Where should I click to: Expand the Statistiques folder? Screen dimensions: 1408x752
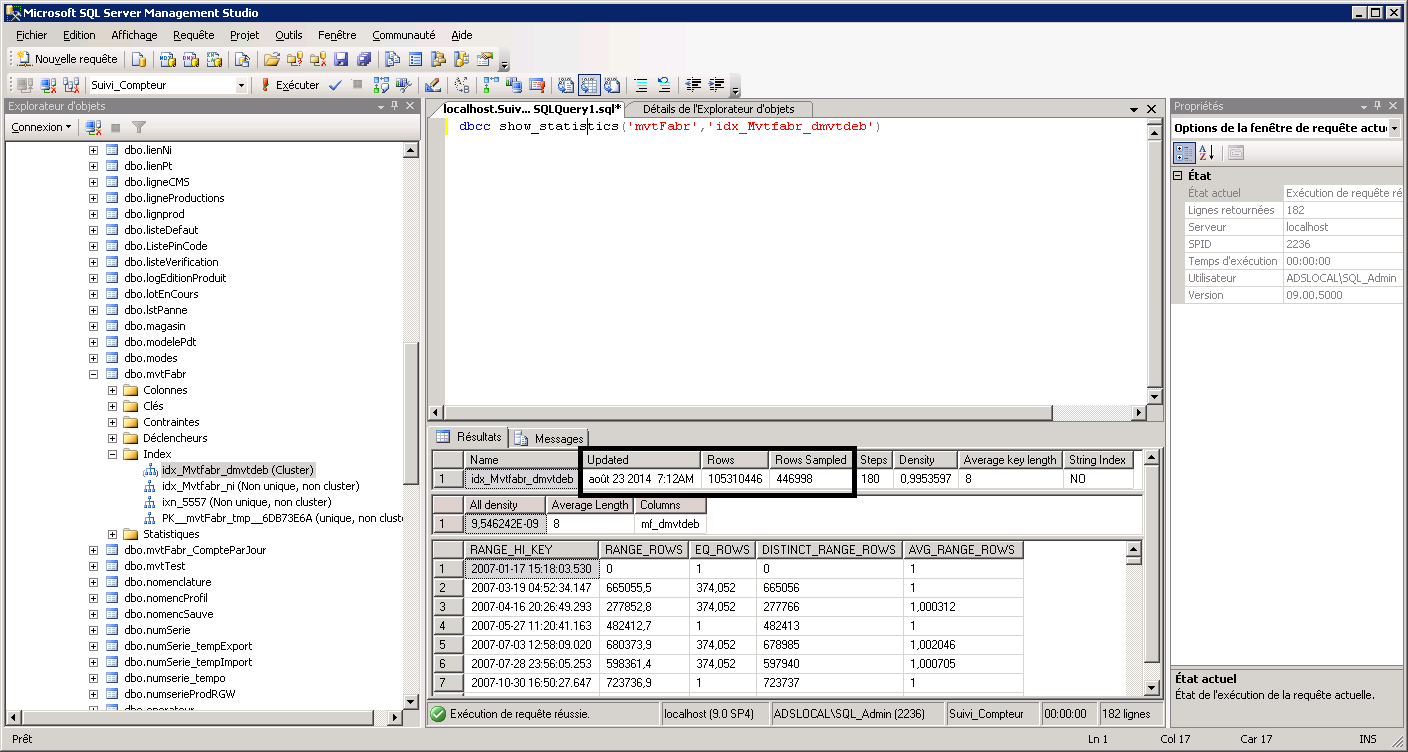coord(113,534)
